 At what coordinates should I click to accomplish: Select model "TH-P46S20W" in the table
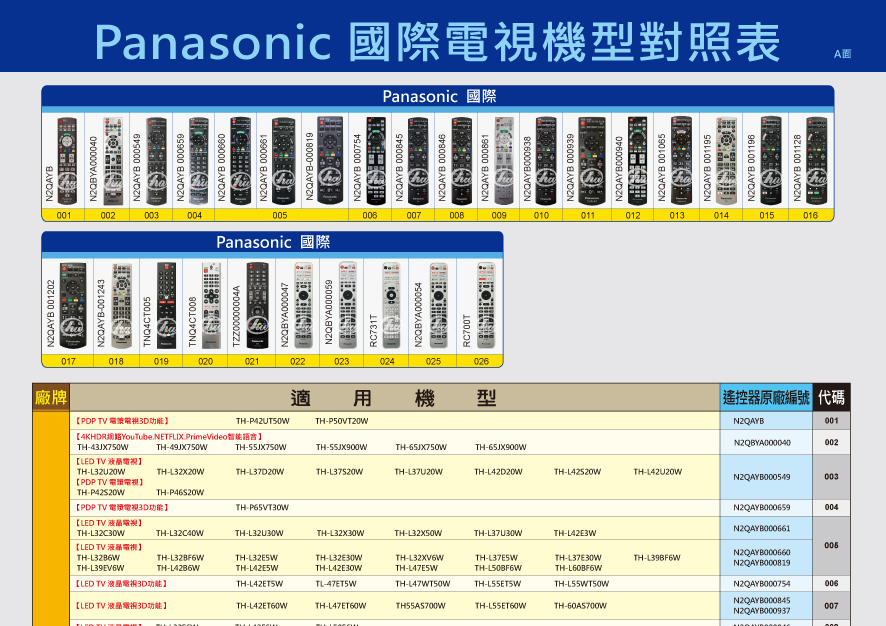coord(180,492)
